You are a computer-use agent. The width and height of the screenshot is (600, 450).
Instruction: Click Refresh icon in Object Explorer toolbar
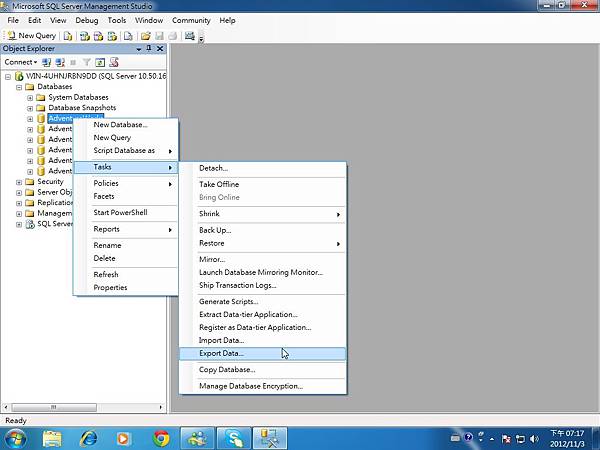coord(100,62)
